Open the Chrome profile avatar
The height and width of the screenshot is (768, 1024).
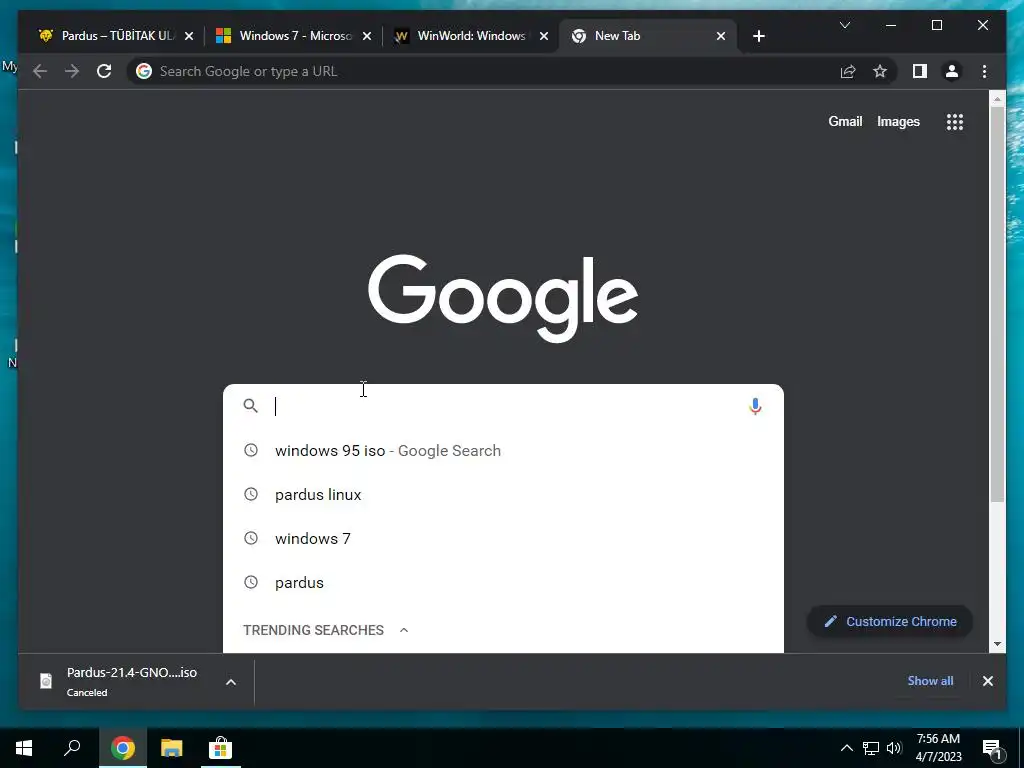(x=952, y=71)
